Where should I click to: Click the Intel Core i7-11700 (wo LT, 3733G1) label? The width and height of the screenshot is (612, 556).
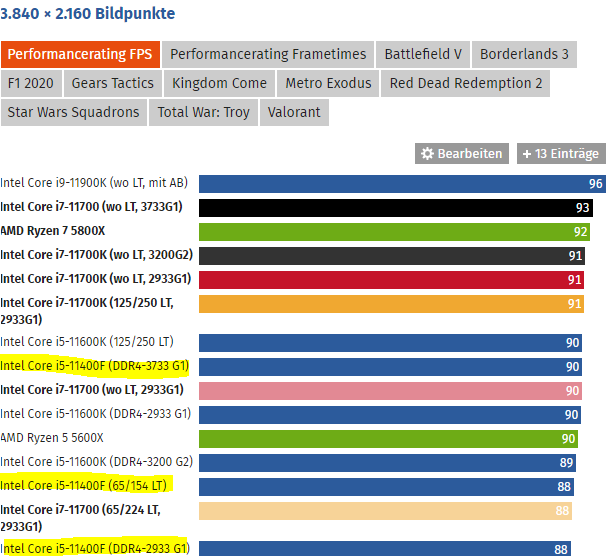[x=91, y=207]
